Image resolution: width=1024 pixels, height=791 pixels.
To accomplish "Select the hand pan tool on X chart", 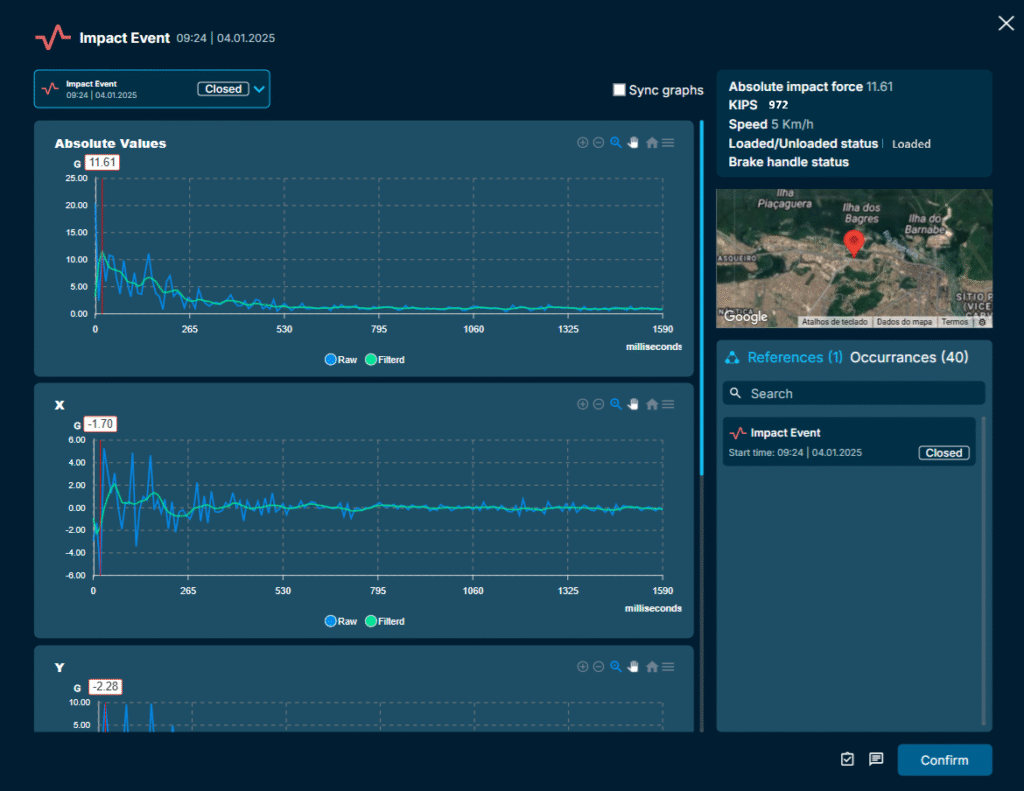I will tap(633, 405).
